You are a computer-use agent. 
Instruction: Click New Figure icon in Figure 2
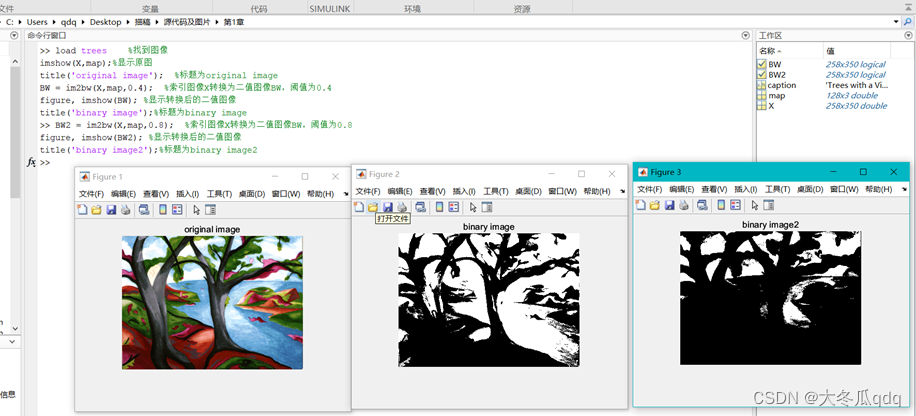(x=359, y=207)
